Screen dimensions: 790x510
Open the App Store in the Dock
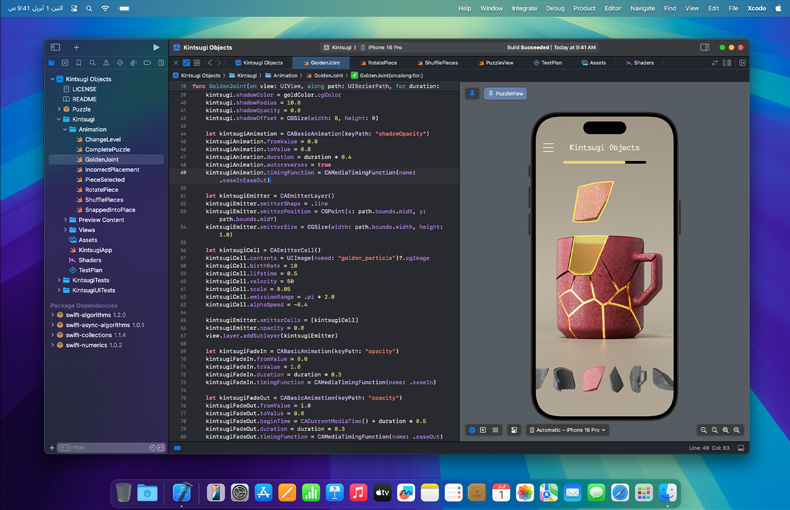(x=264, y=492)
